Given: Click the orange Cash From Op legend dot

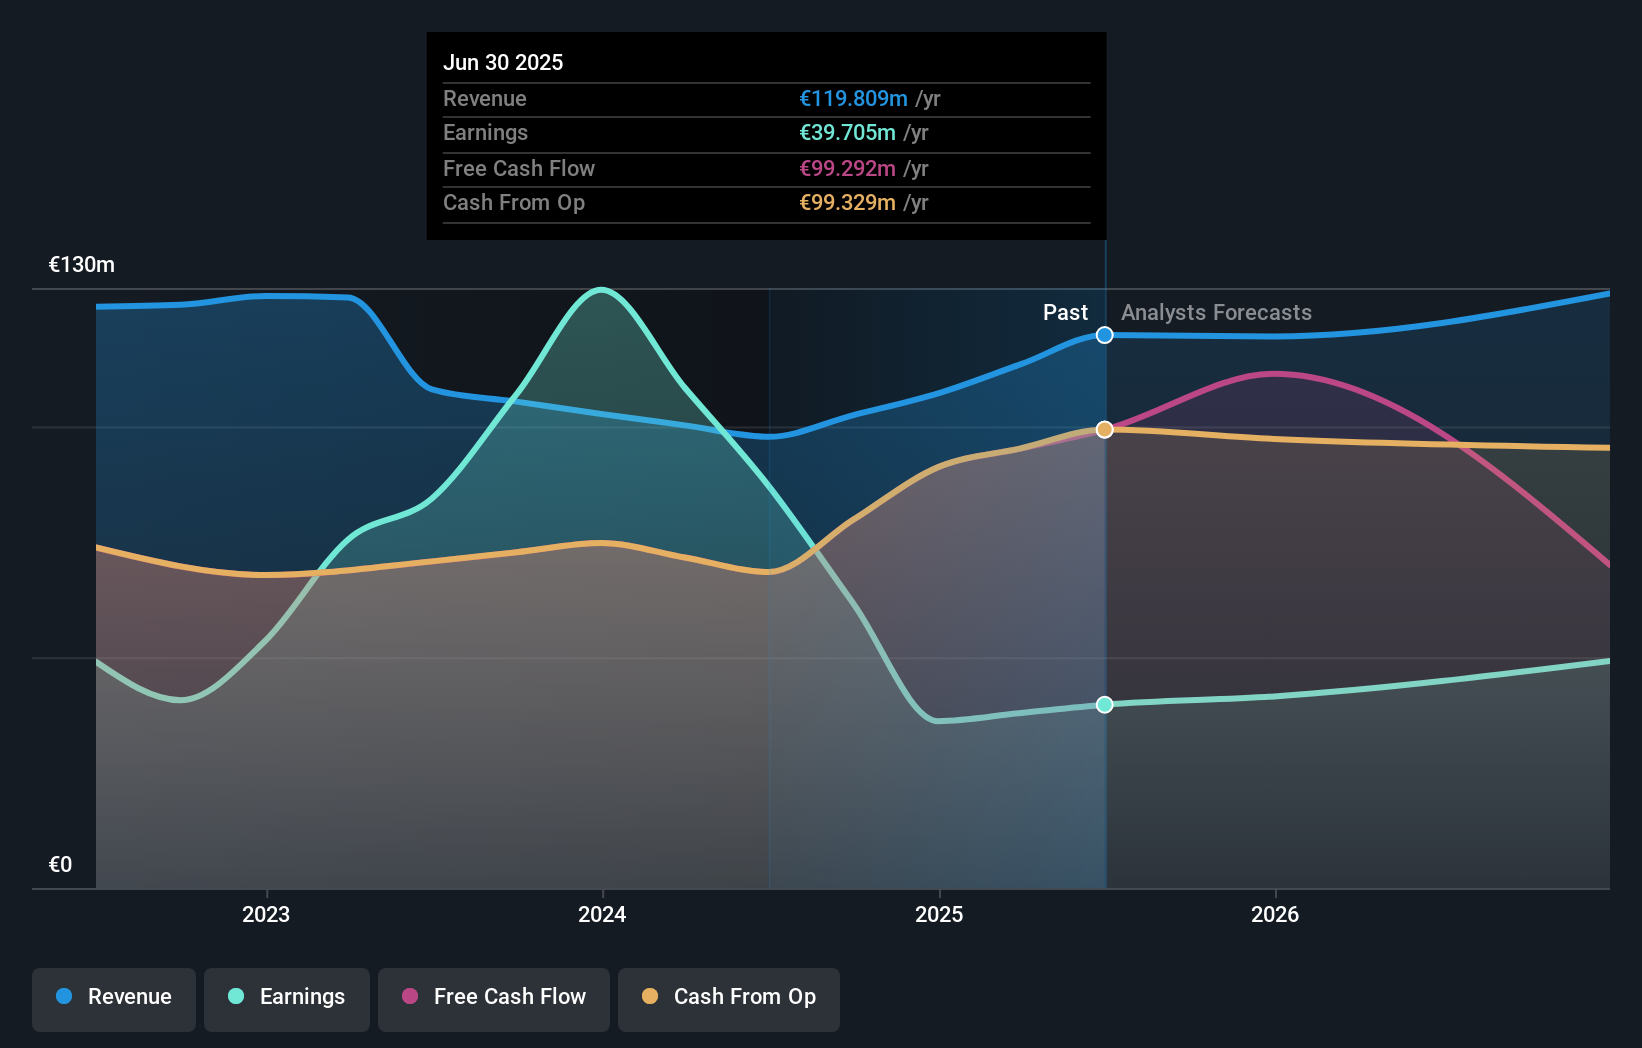Looking at the screenshot, I should 650,997.
